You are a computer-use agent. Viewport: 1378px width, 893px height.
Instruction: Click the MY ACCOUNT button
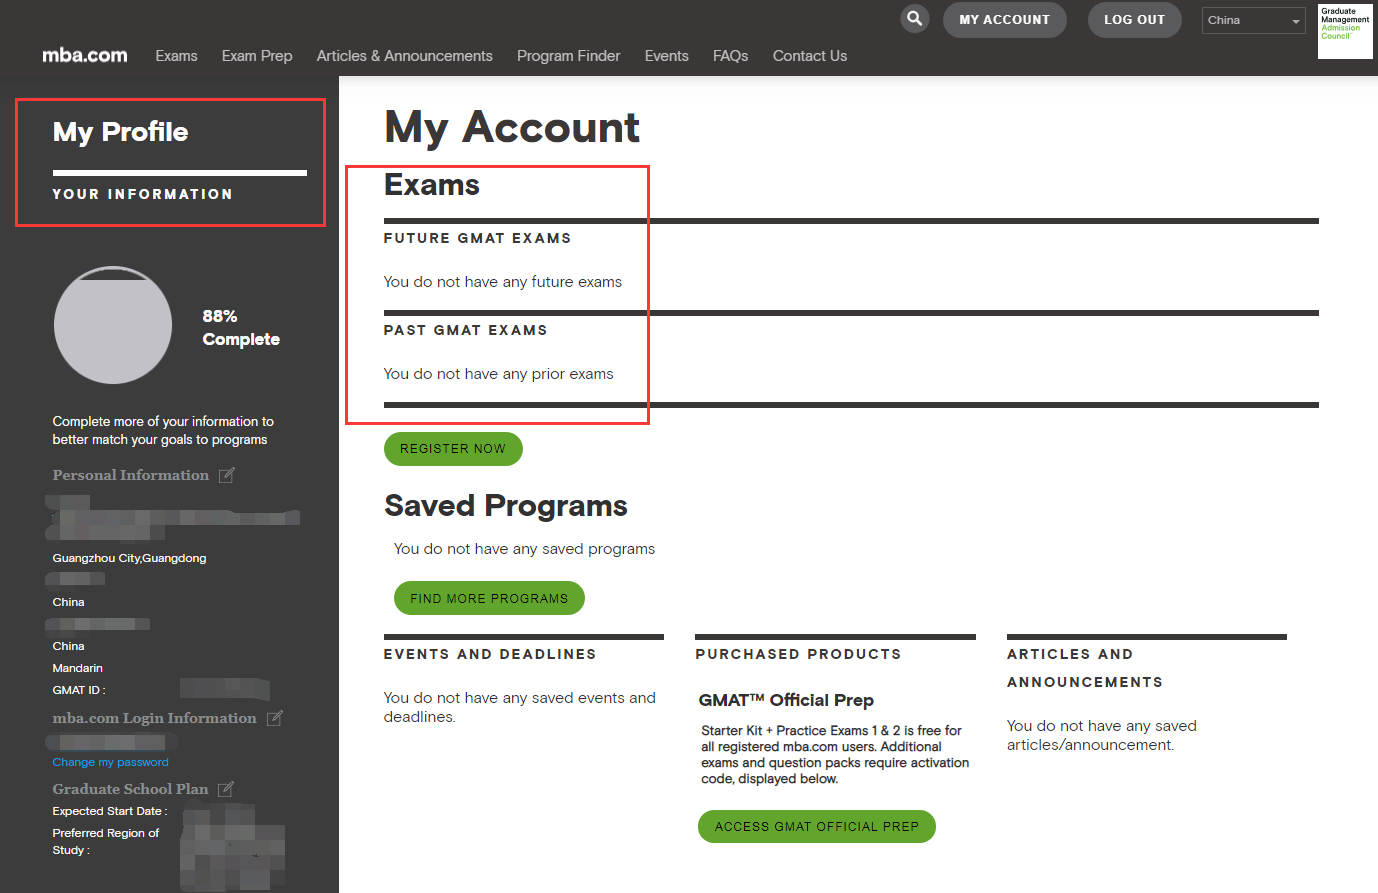click(x=1004, y=20)
